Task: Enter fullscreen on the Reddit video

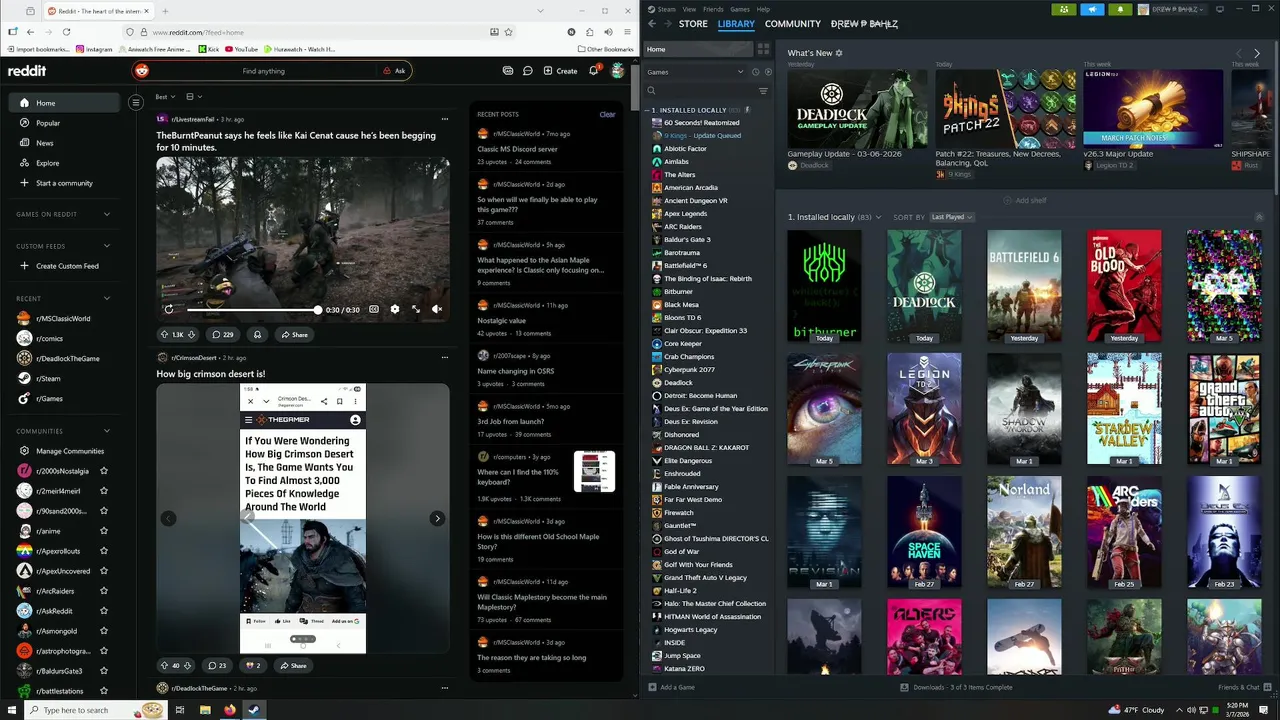Action: pos(416,310)
